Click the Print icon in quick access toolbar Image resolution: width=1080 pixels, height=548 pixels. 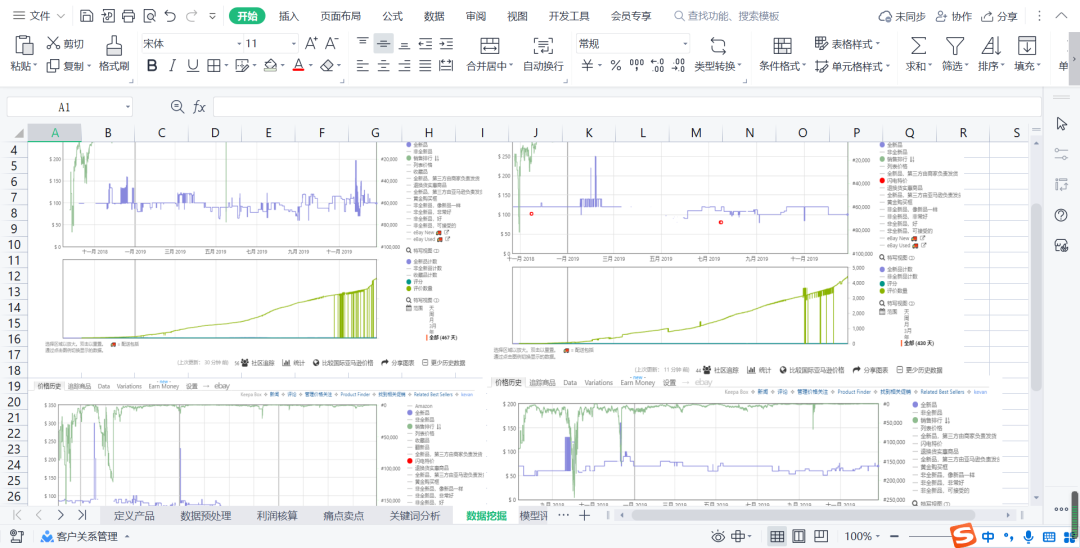tap(128, 16)
